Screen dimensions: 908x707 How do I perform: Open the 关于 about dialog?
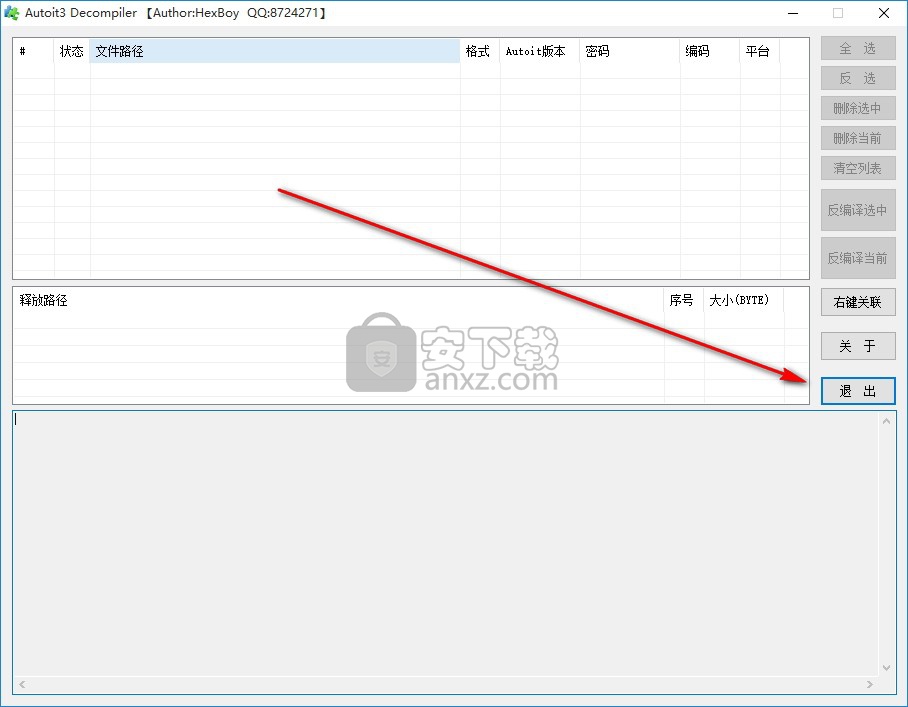pos(858,346)
